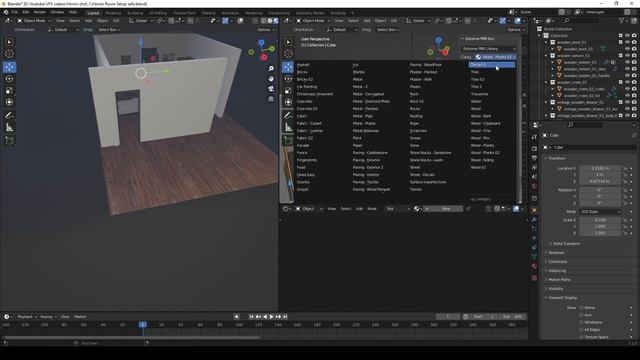Switch to the Modeling workspace tab
Screen dimensions: 640x360
(x=113, y=13)
